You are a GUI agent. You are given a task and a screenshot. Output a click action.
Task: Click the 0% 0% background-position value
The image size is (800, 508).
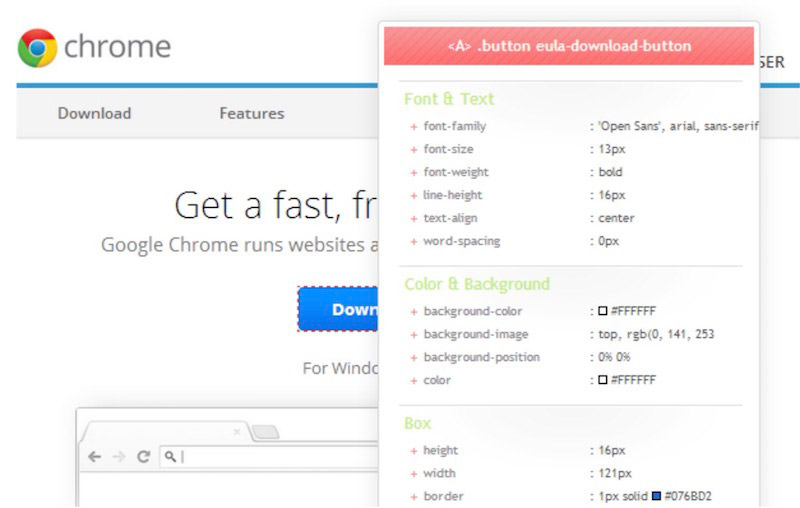[614, 357]
